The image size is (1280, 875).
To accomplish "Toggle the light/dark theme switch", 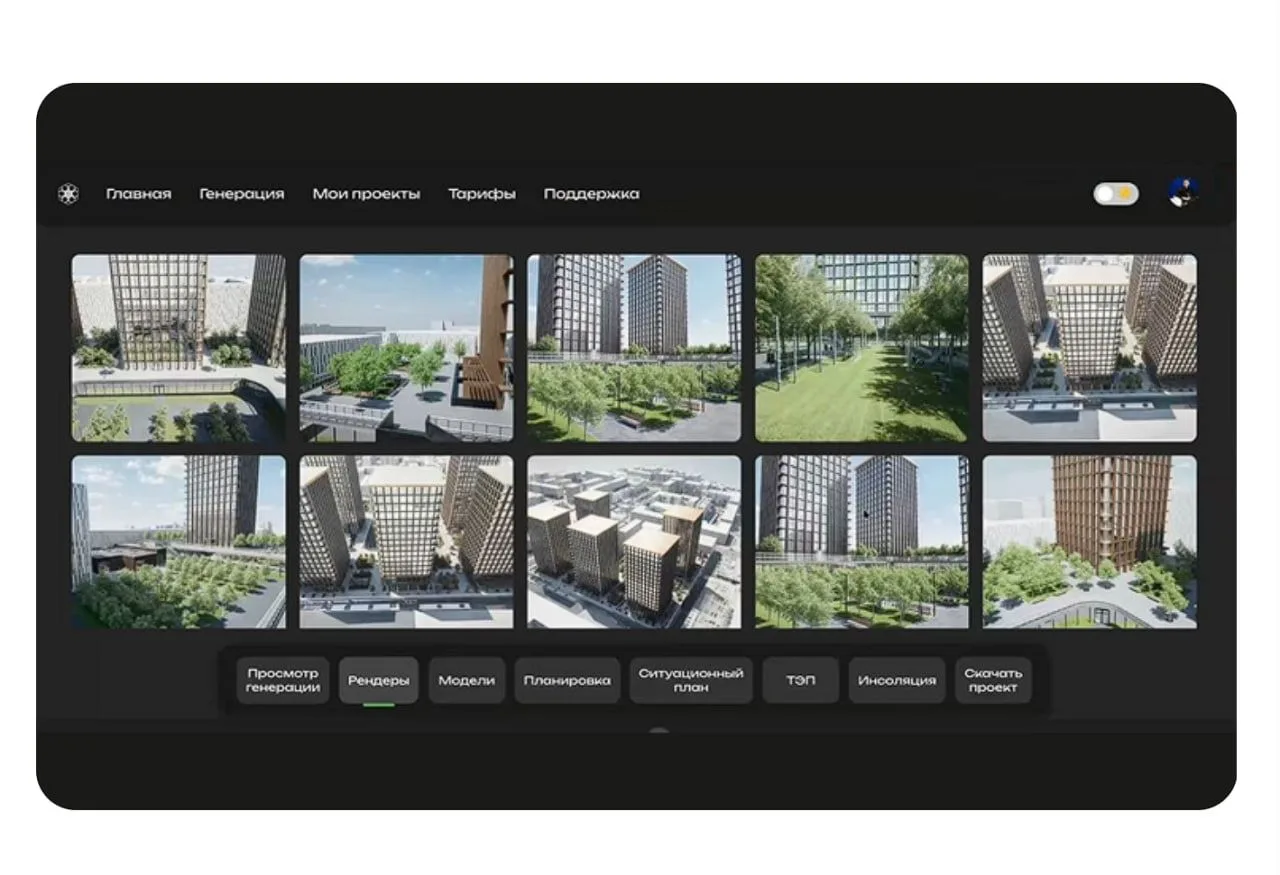I will coord(1115,194).
